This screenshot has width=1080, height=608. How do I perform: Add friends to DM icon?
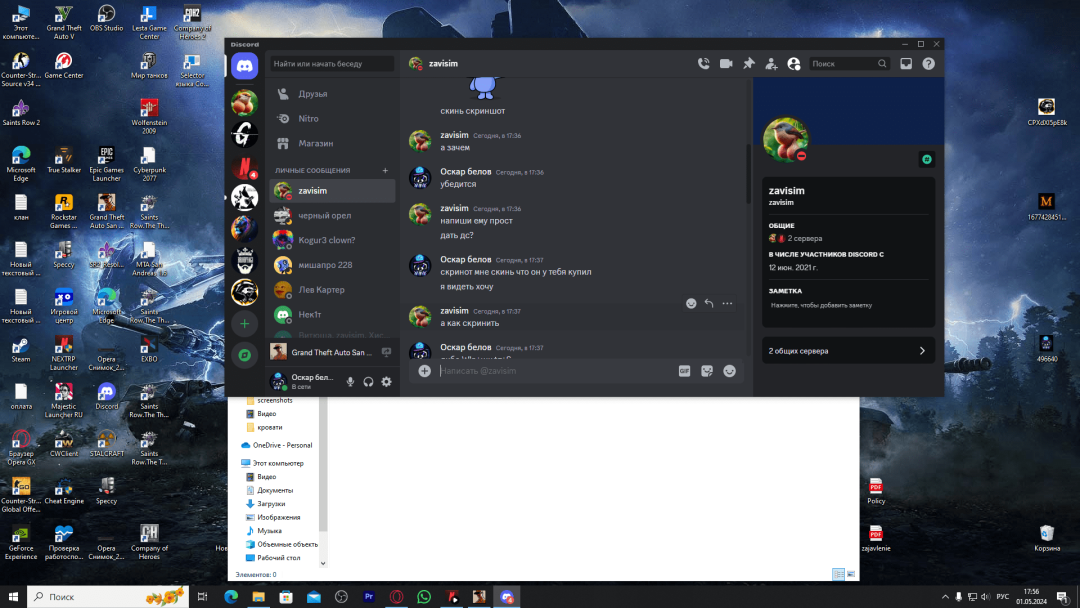(771, 63)
